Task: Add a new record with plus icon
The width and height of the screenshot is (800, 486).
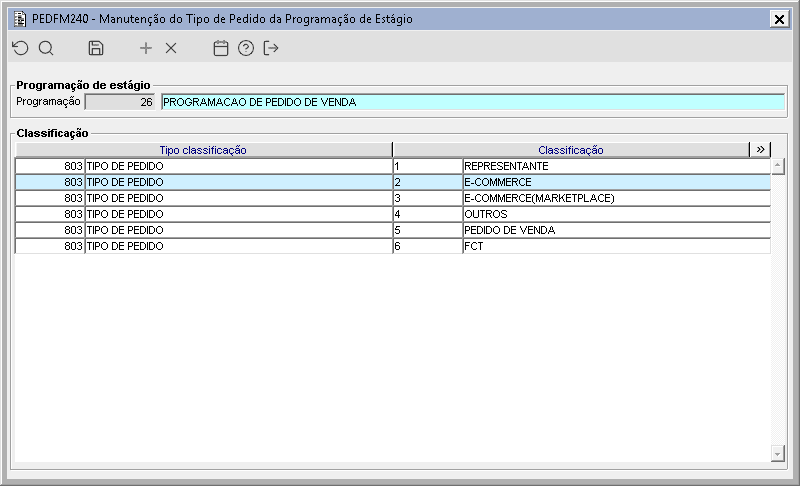Action: pos(146,48)
